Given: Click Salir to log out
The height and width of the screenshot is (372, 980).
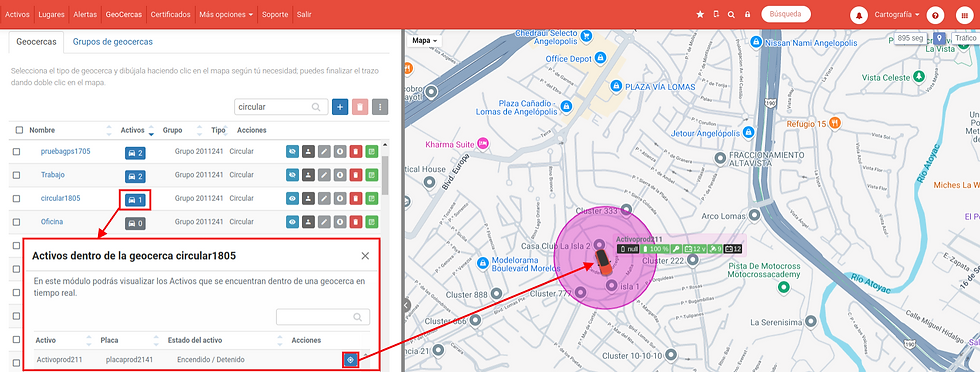Looking at the screenshot, I should [x=304, y=14].
